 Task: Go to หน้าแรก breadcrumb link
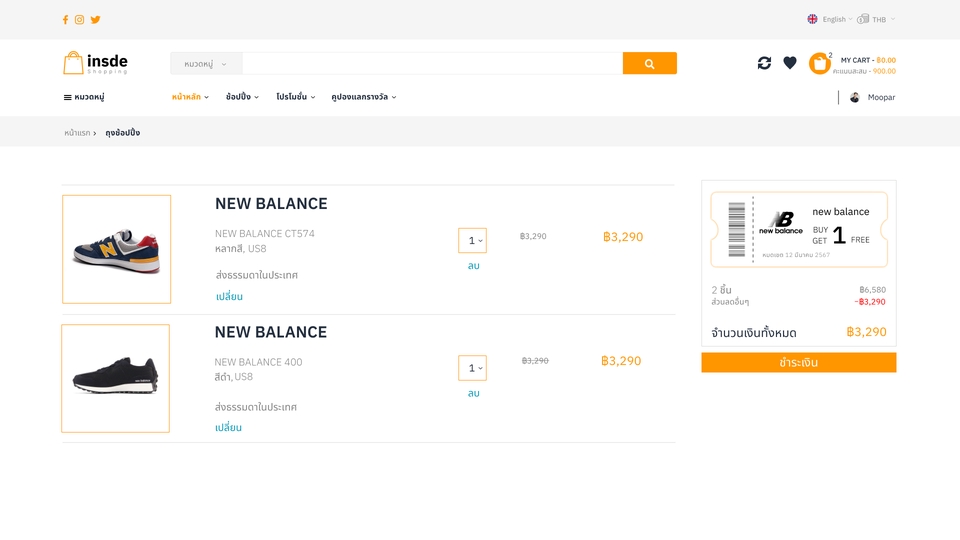coord(77,133)
